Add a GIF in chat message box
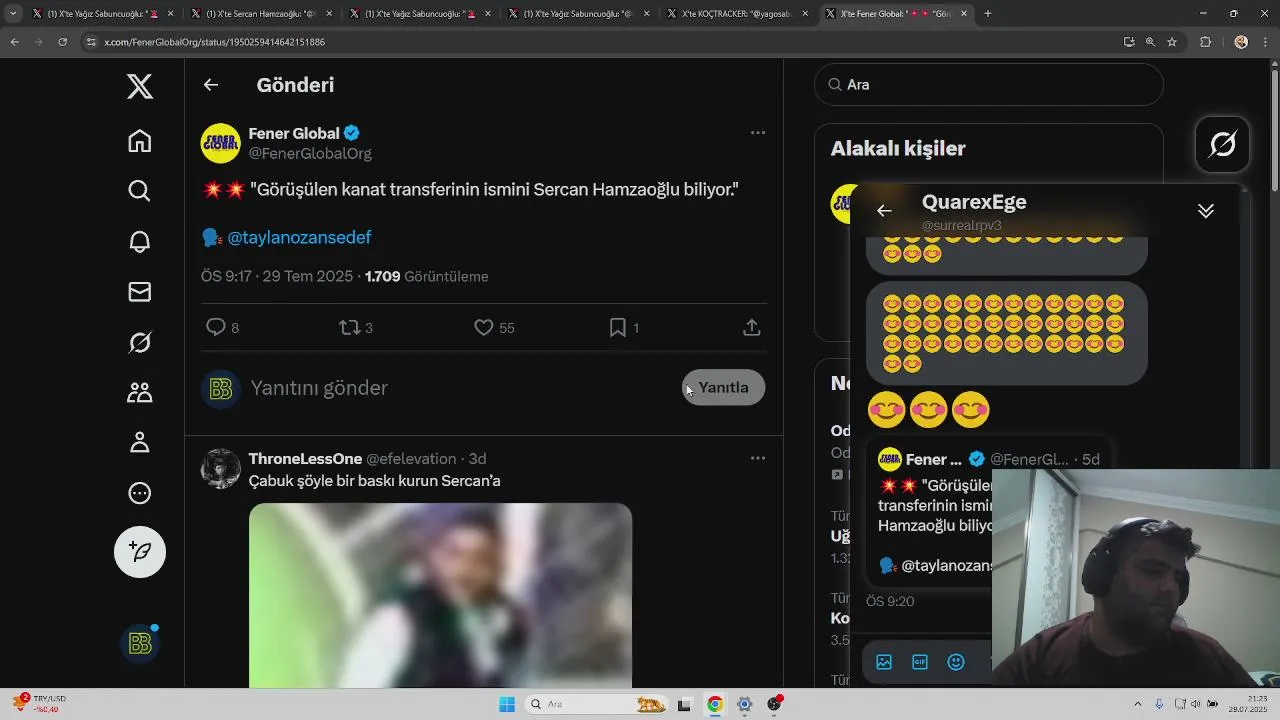 click(x=920, y=662)
